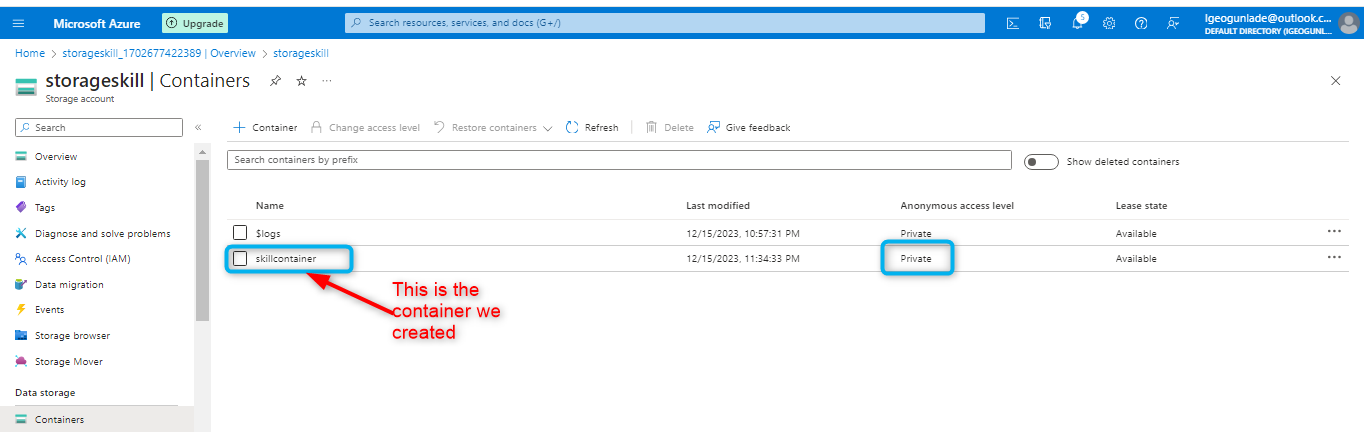The width and height of the screenshot is (1364, 432).
Task: Click Change access level
Action: tap(365, 127)
